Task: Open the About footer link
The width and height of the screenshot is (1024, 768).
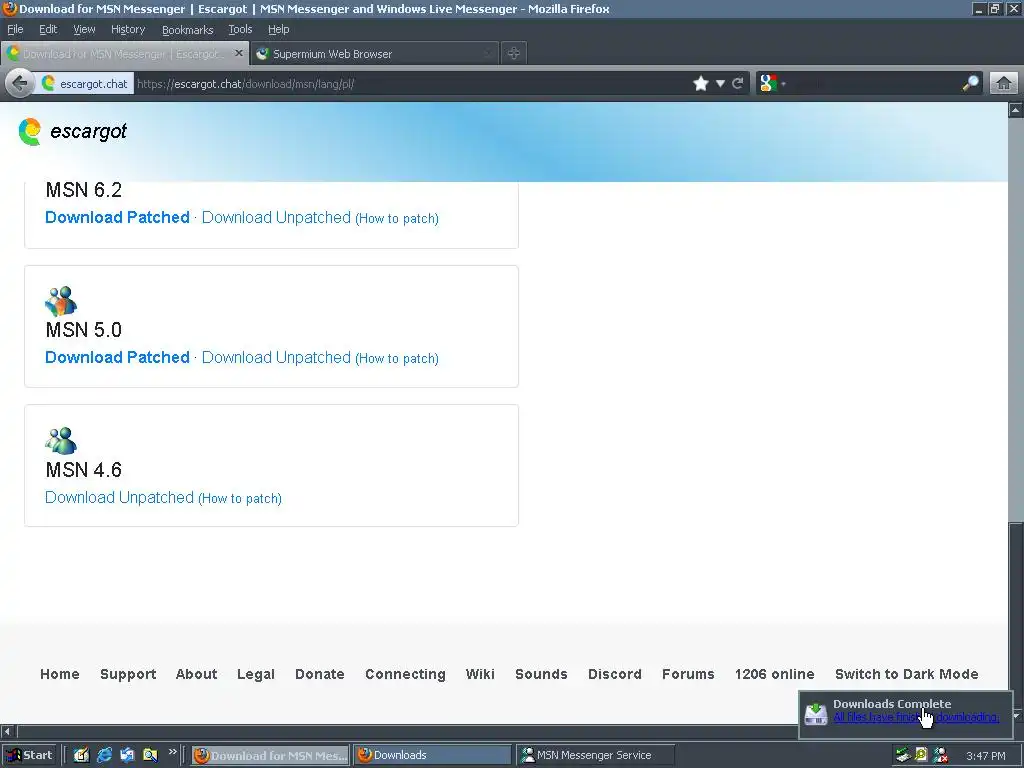Action: click(197, 674)
